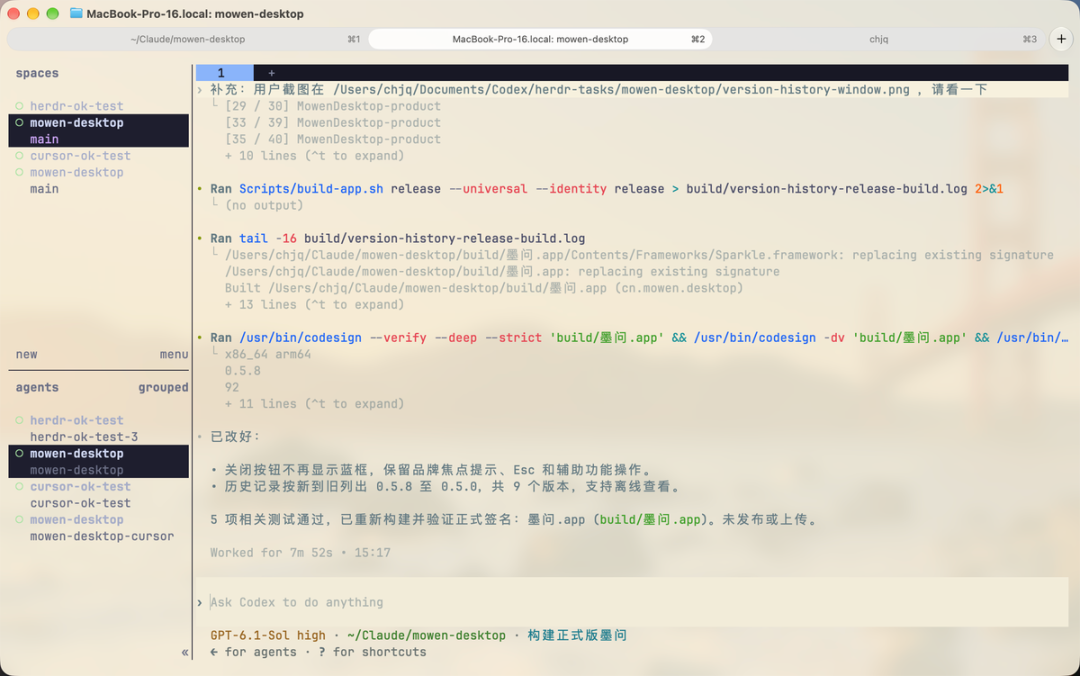Image resolution: width=1080 pixels, height=676 pixels.
Task: Click new in the spaces panel
Action: (x=27, y=354)
